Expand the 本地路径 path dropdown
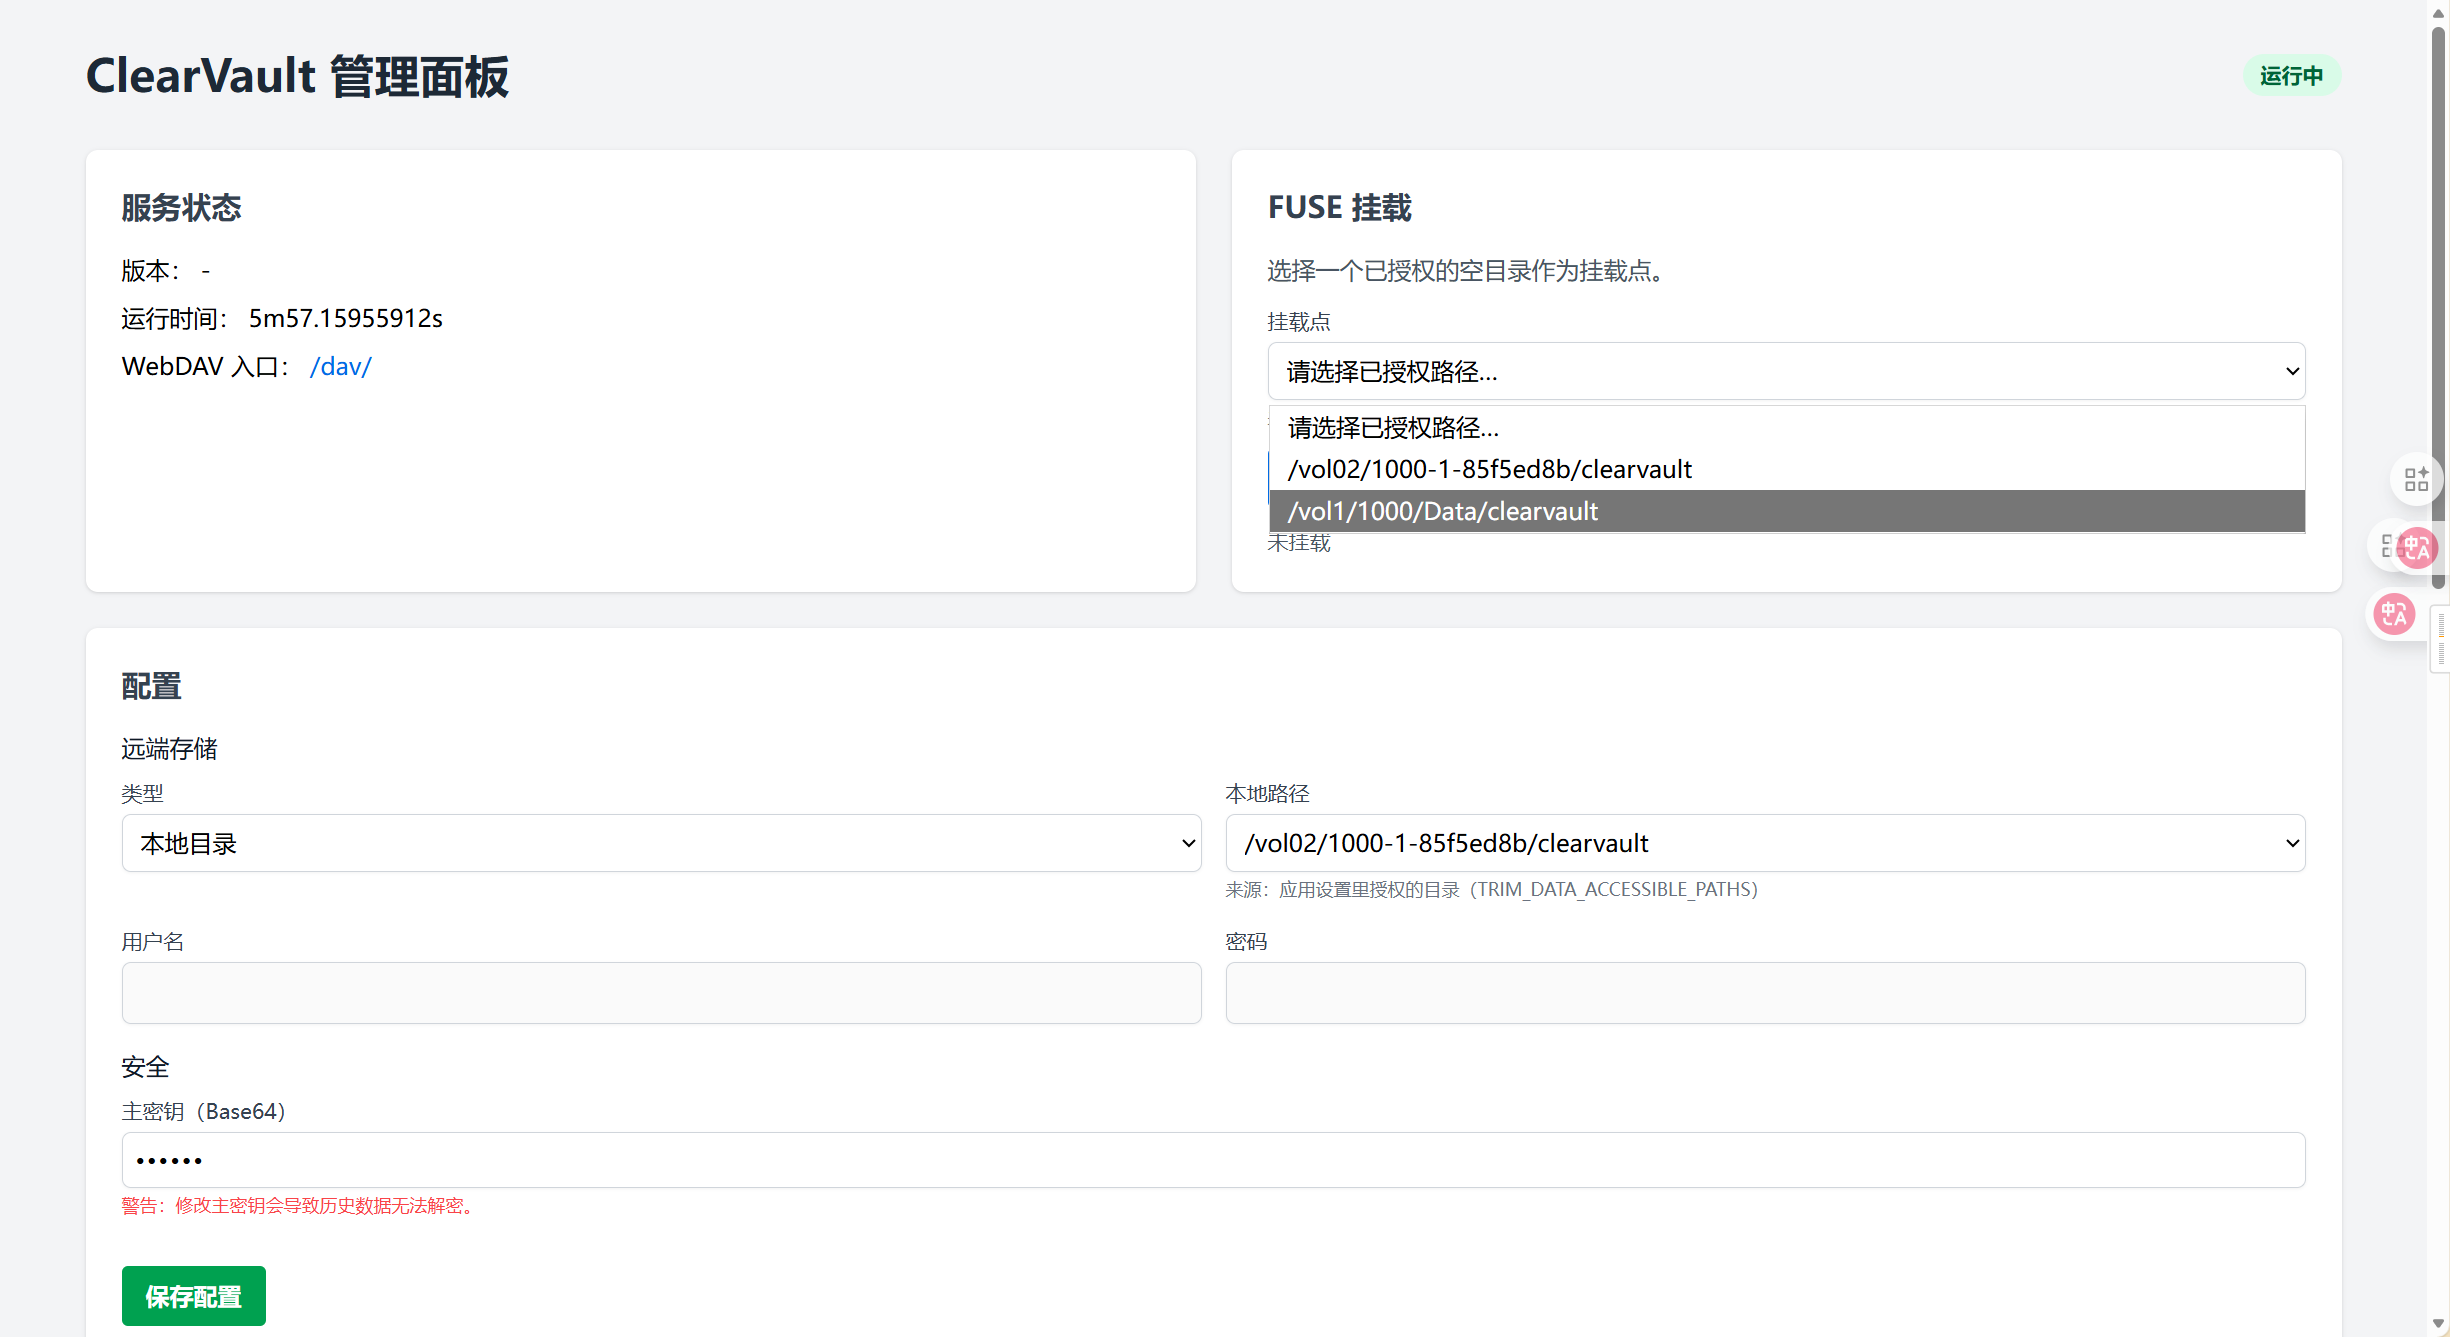The width and height of the screenshot is (2450, 1337). click(x=1765, y=843)
